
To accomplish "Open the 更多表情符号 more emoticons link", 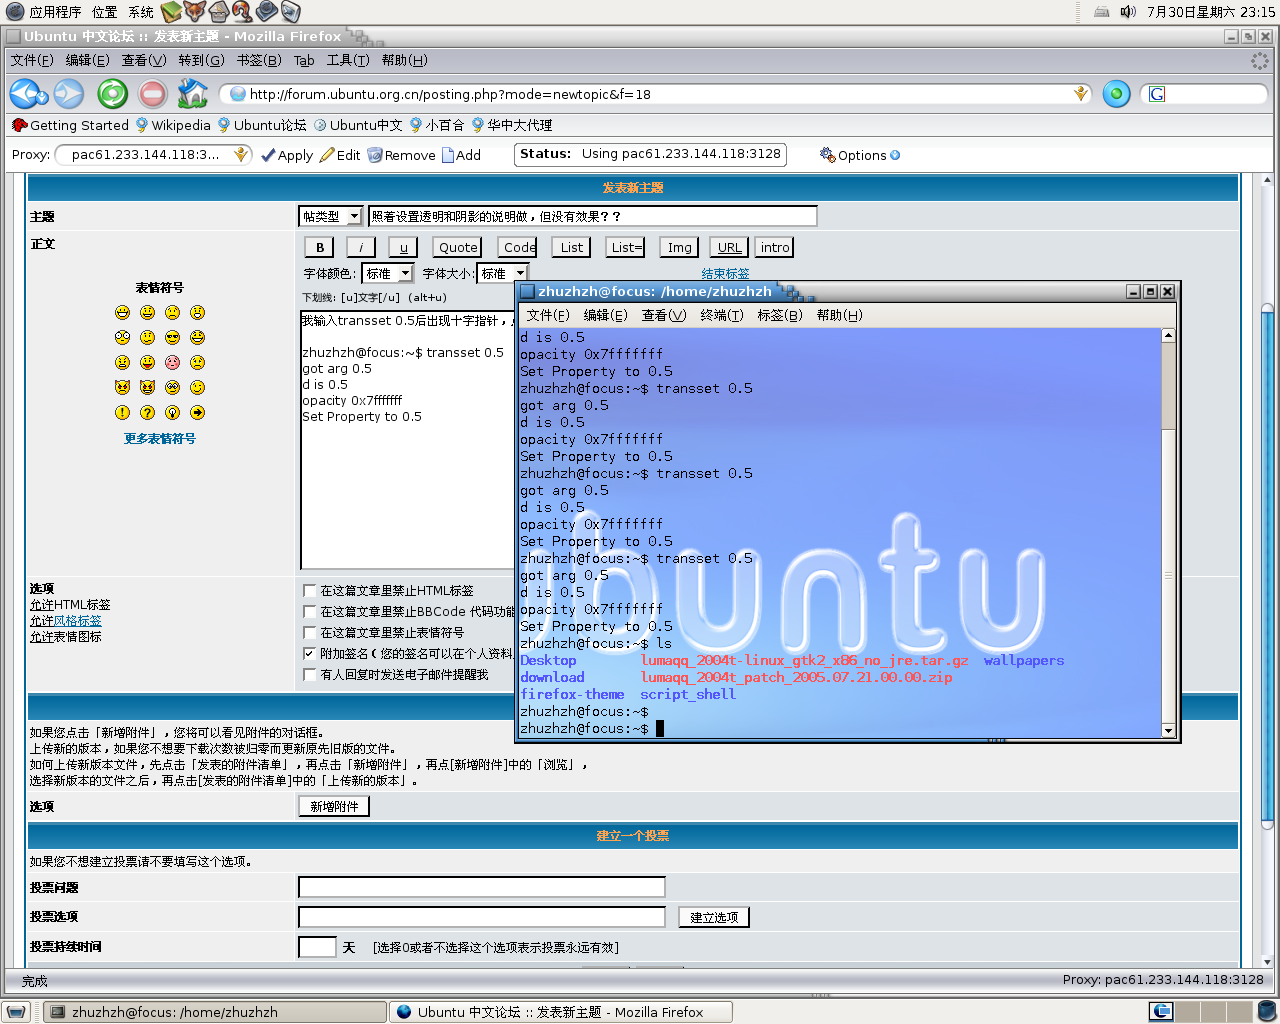I will coord(160,439).
